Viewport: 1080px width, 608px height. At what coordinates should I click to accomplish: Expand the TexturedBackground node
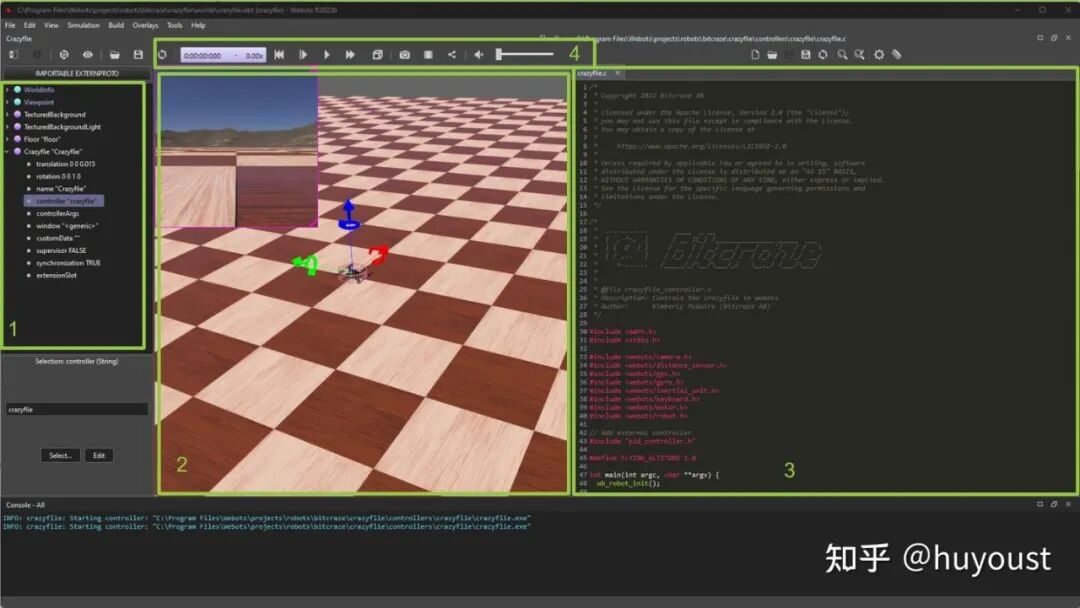pos(8,114)
